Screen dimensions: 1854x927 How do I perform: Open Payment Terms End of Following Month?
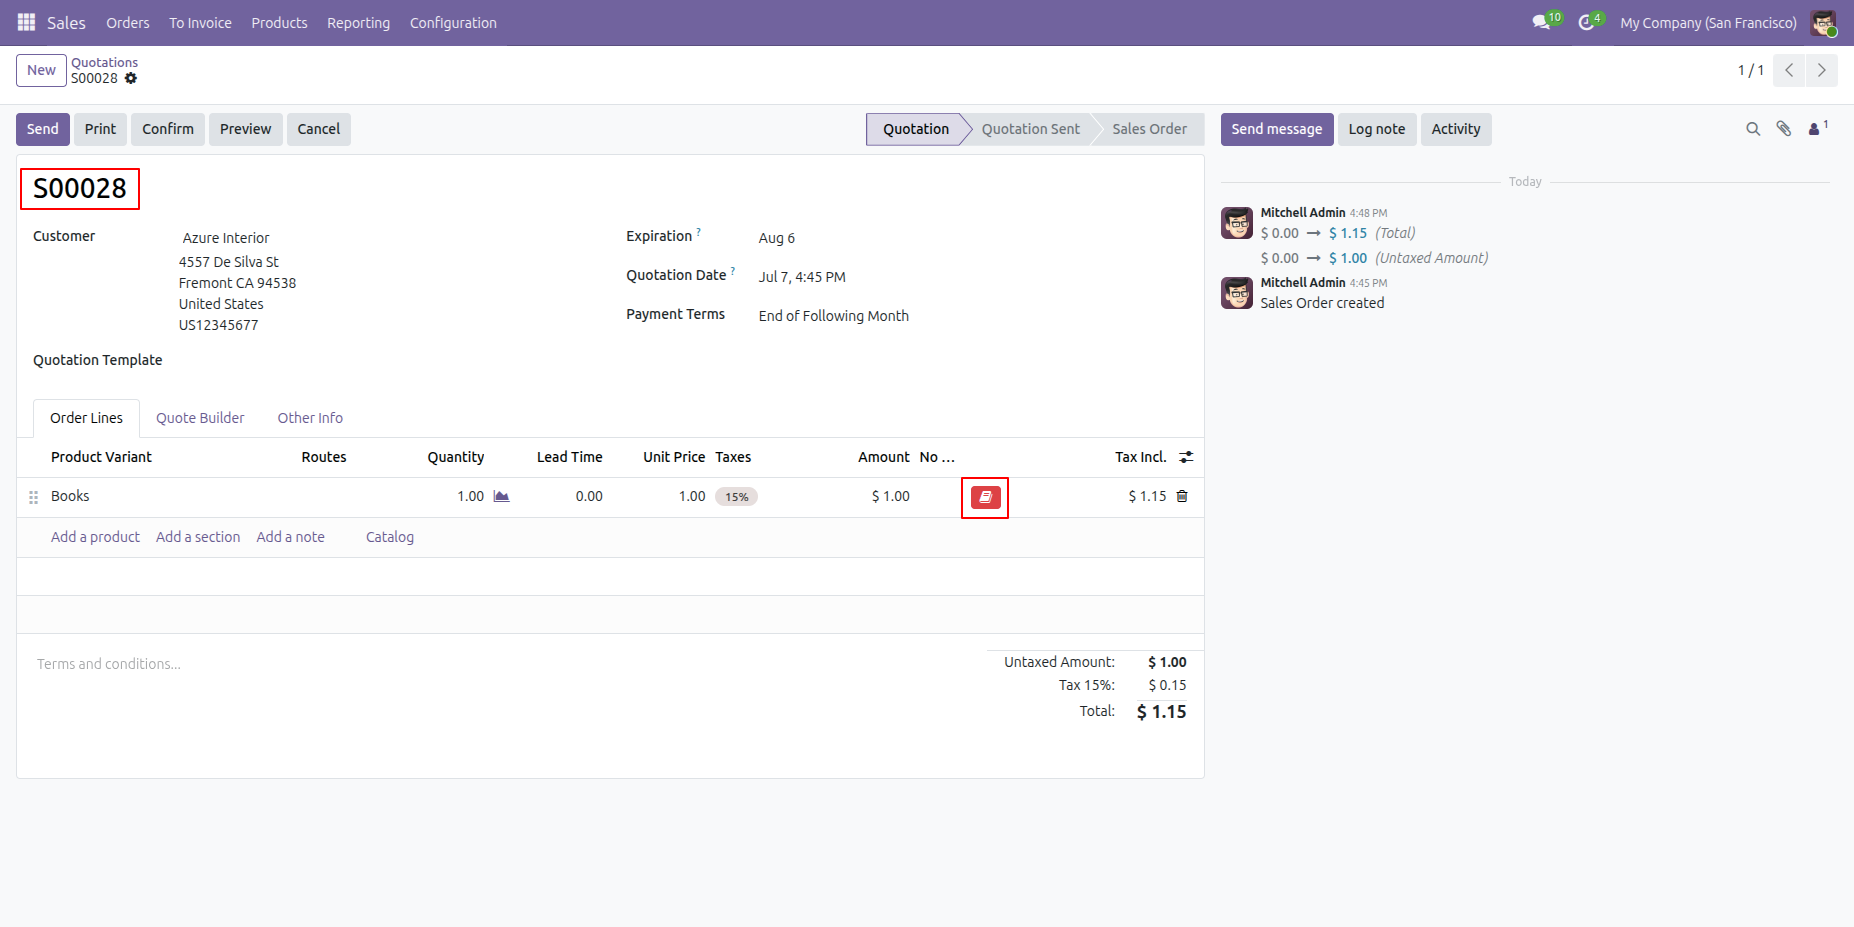tap(834, 316)
